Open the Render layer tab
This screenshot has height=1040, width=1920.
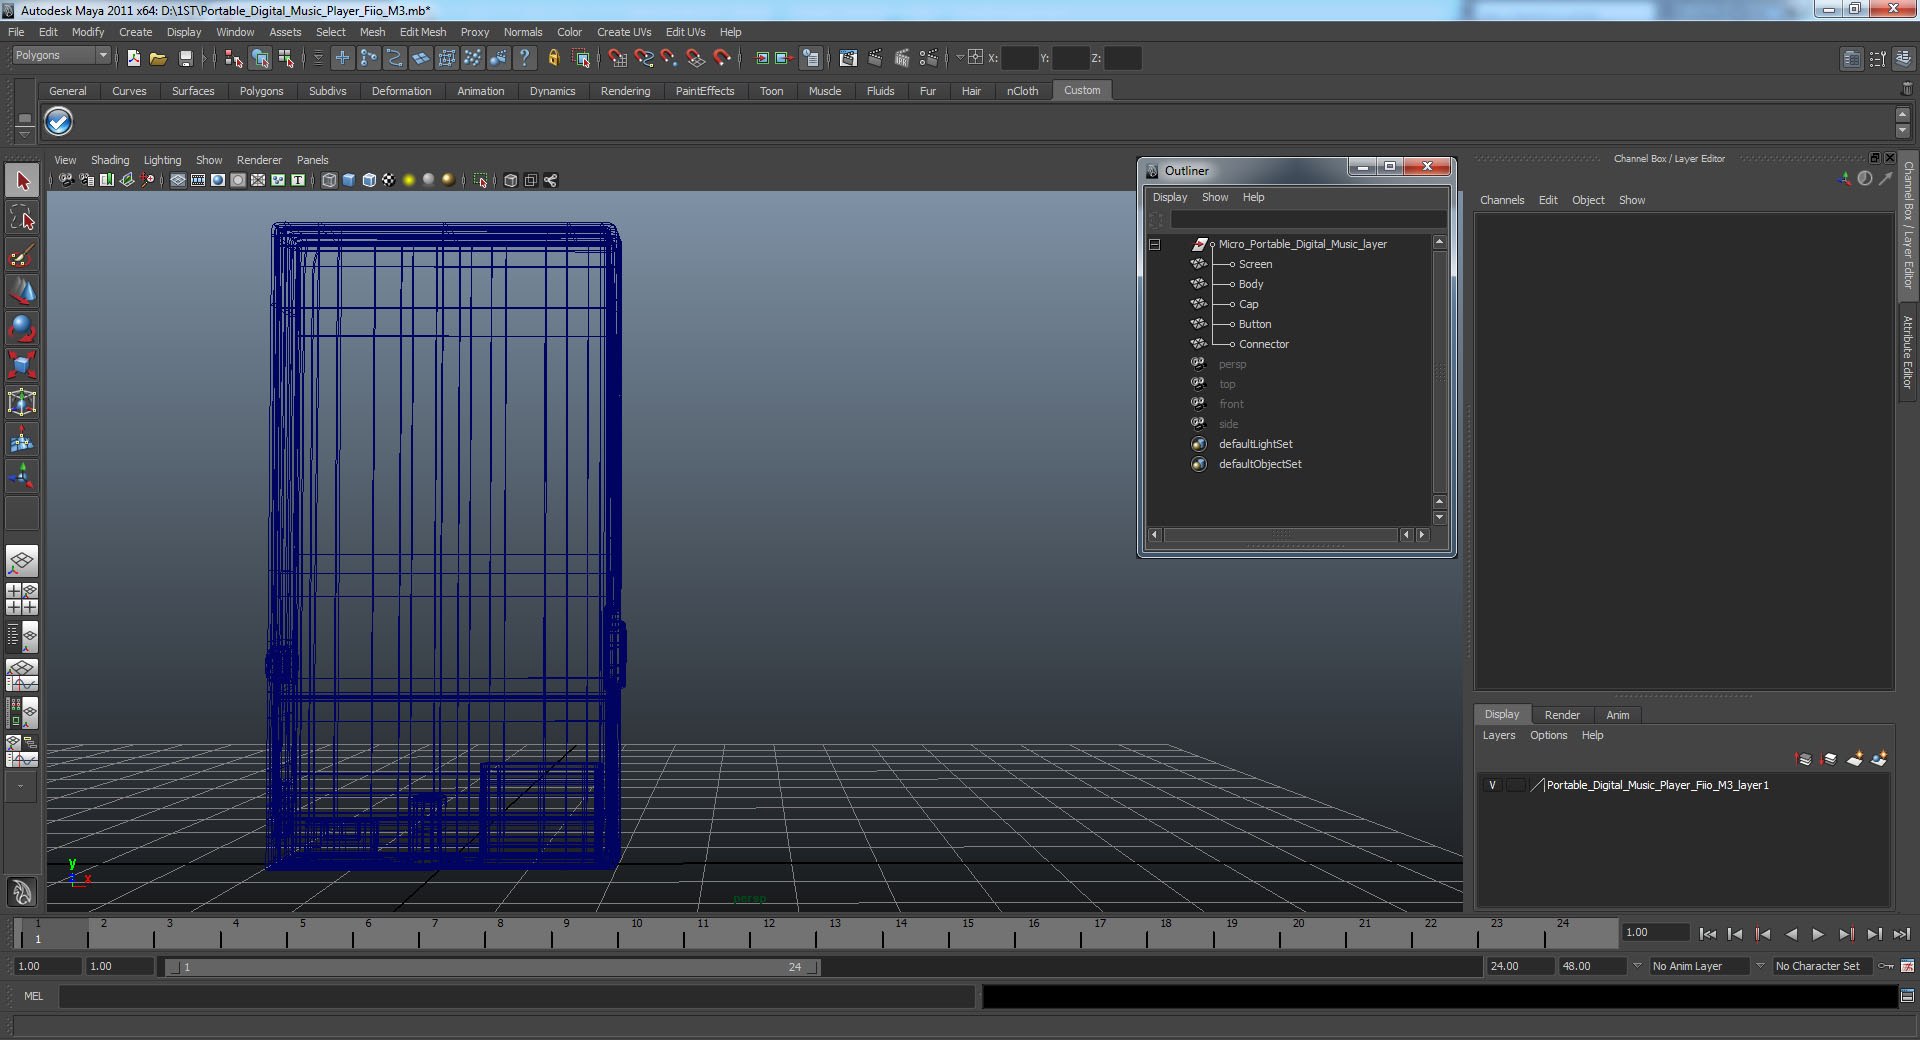click(1561, 715)
